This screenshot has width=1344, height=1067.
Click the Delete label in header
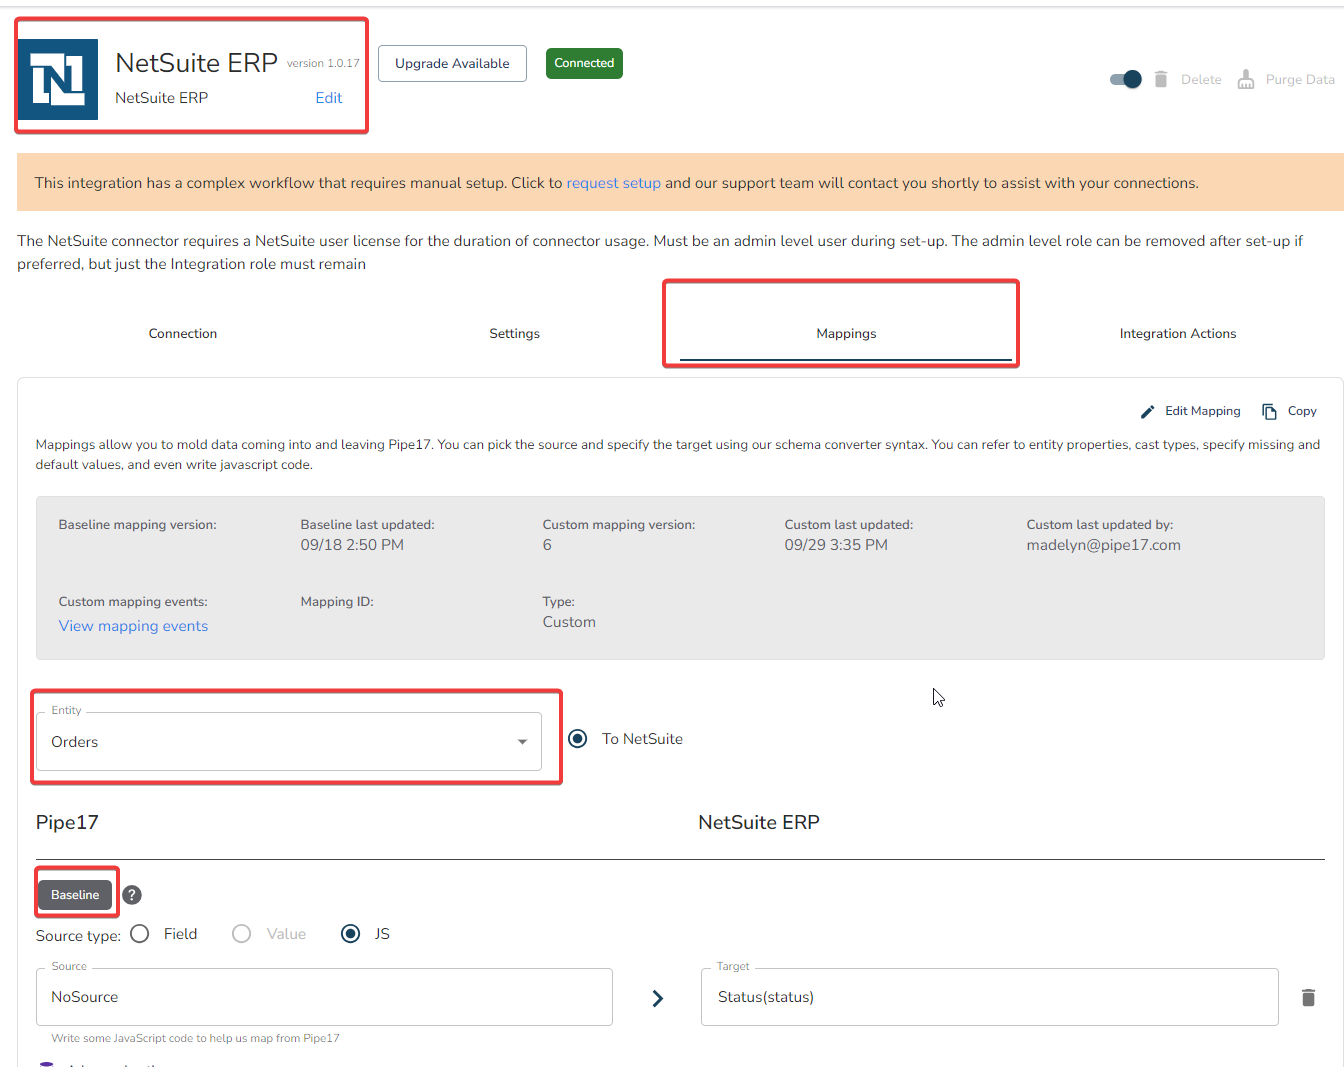point(1201,80)
